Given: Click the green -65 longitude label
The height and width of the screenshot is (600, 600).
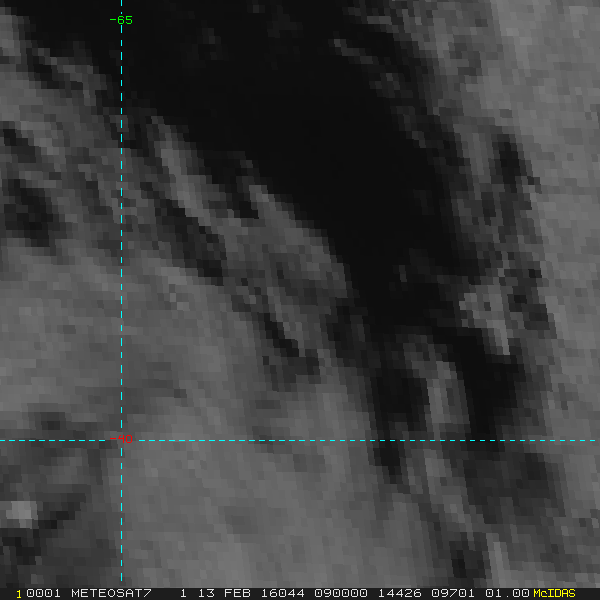Looking at the screenshot, I should [x=121, y=20].
